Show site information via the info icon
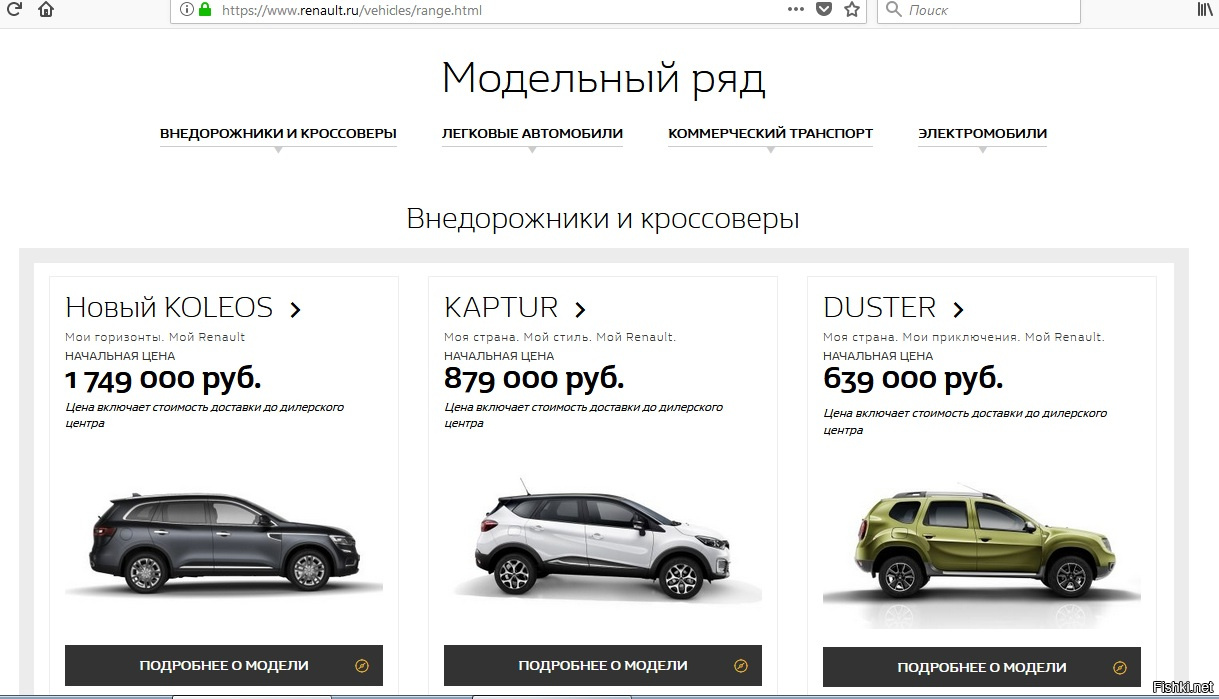The width and height of the screenshot is (1219, 699). pyautogui.click(x=186, y=10)
